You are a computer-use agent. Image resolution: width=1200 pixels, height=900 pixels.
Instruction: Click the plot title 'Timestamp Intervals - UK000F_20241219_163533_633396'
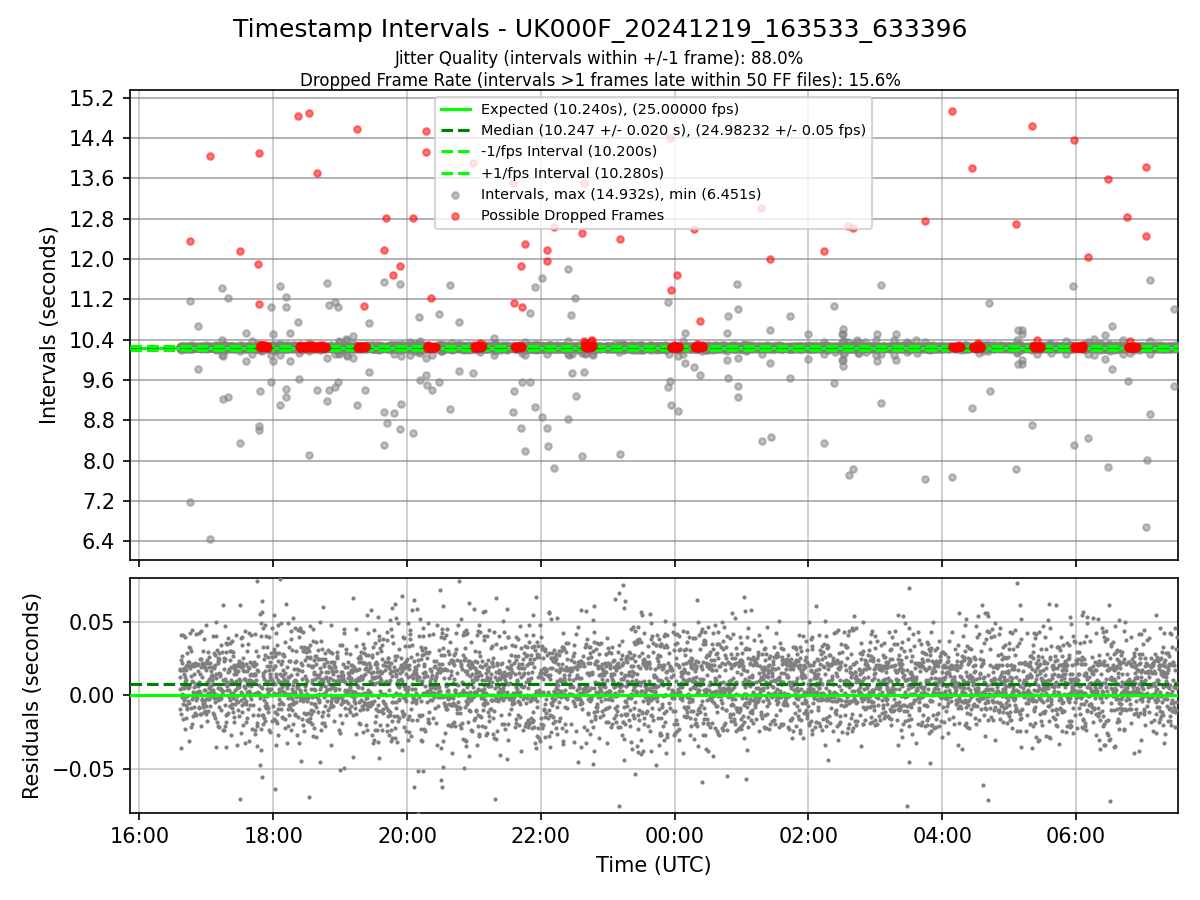600,29
